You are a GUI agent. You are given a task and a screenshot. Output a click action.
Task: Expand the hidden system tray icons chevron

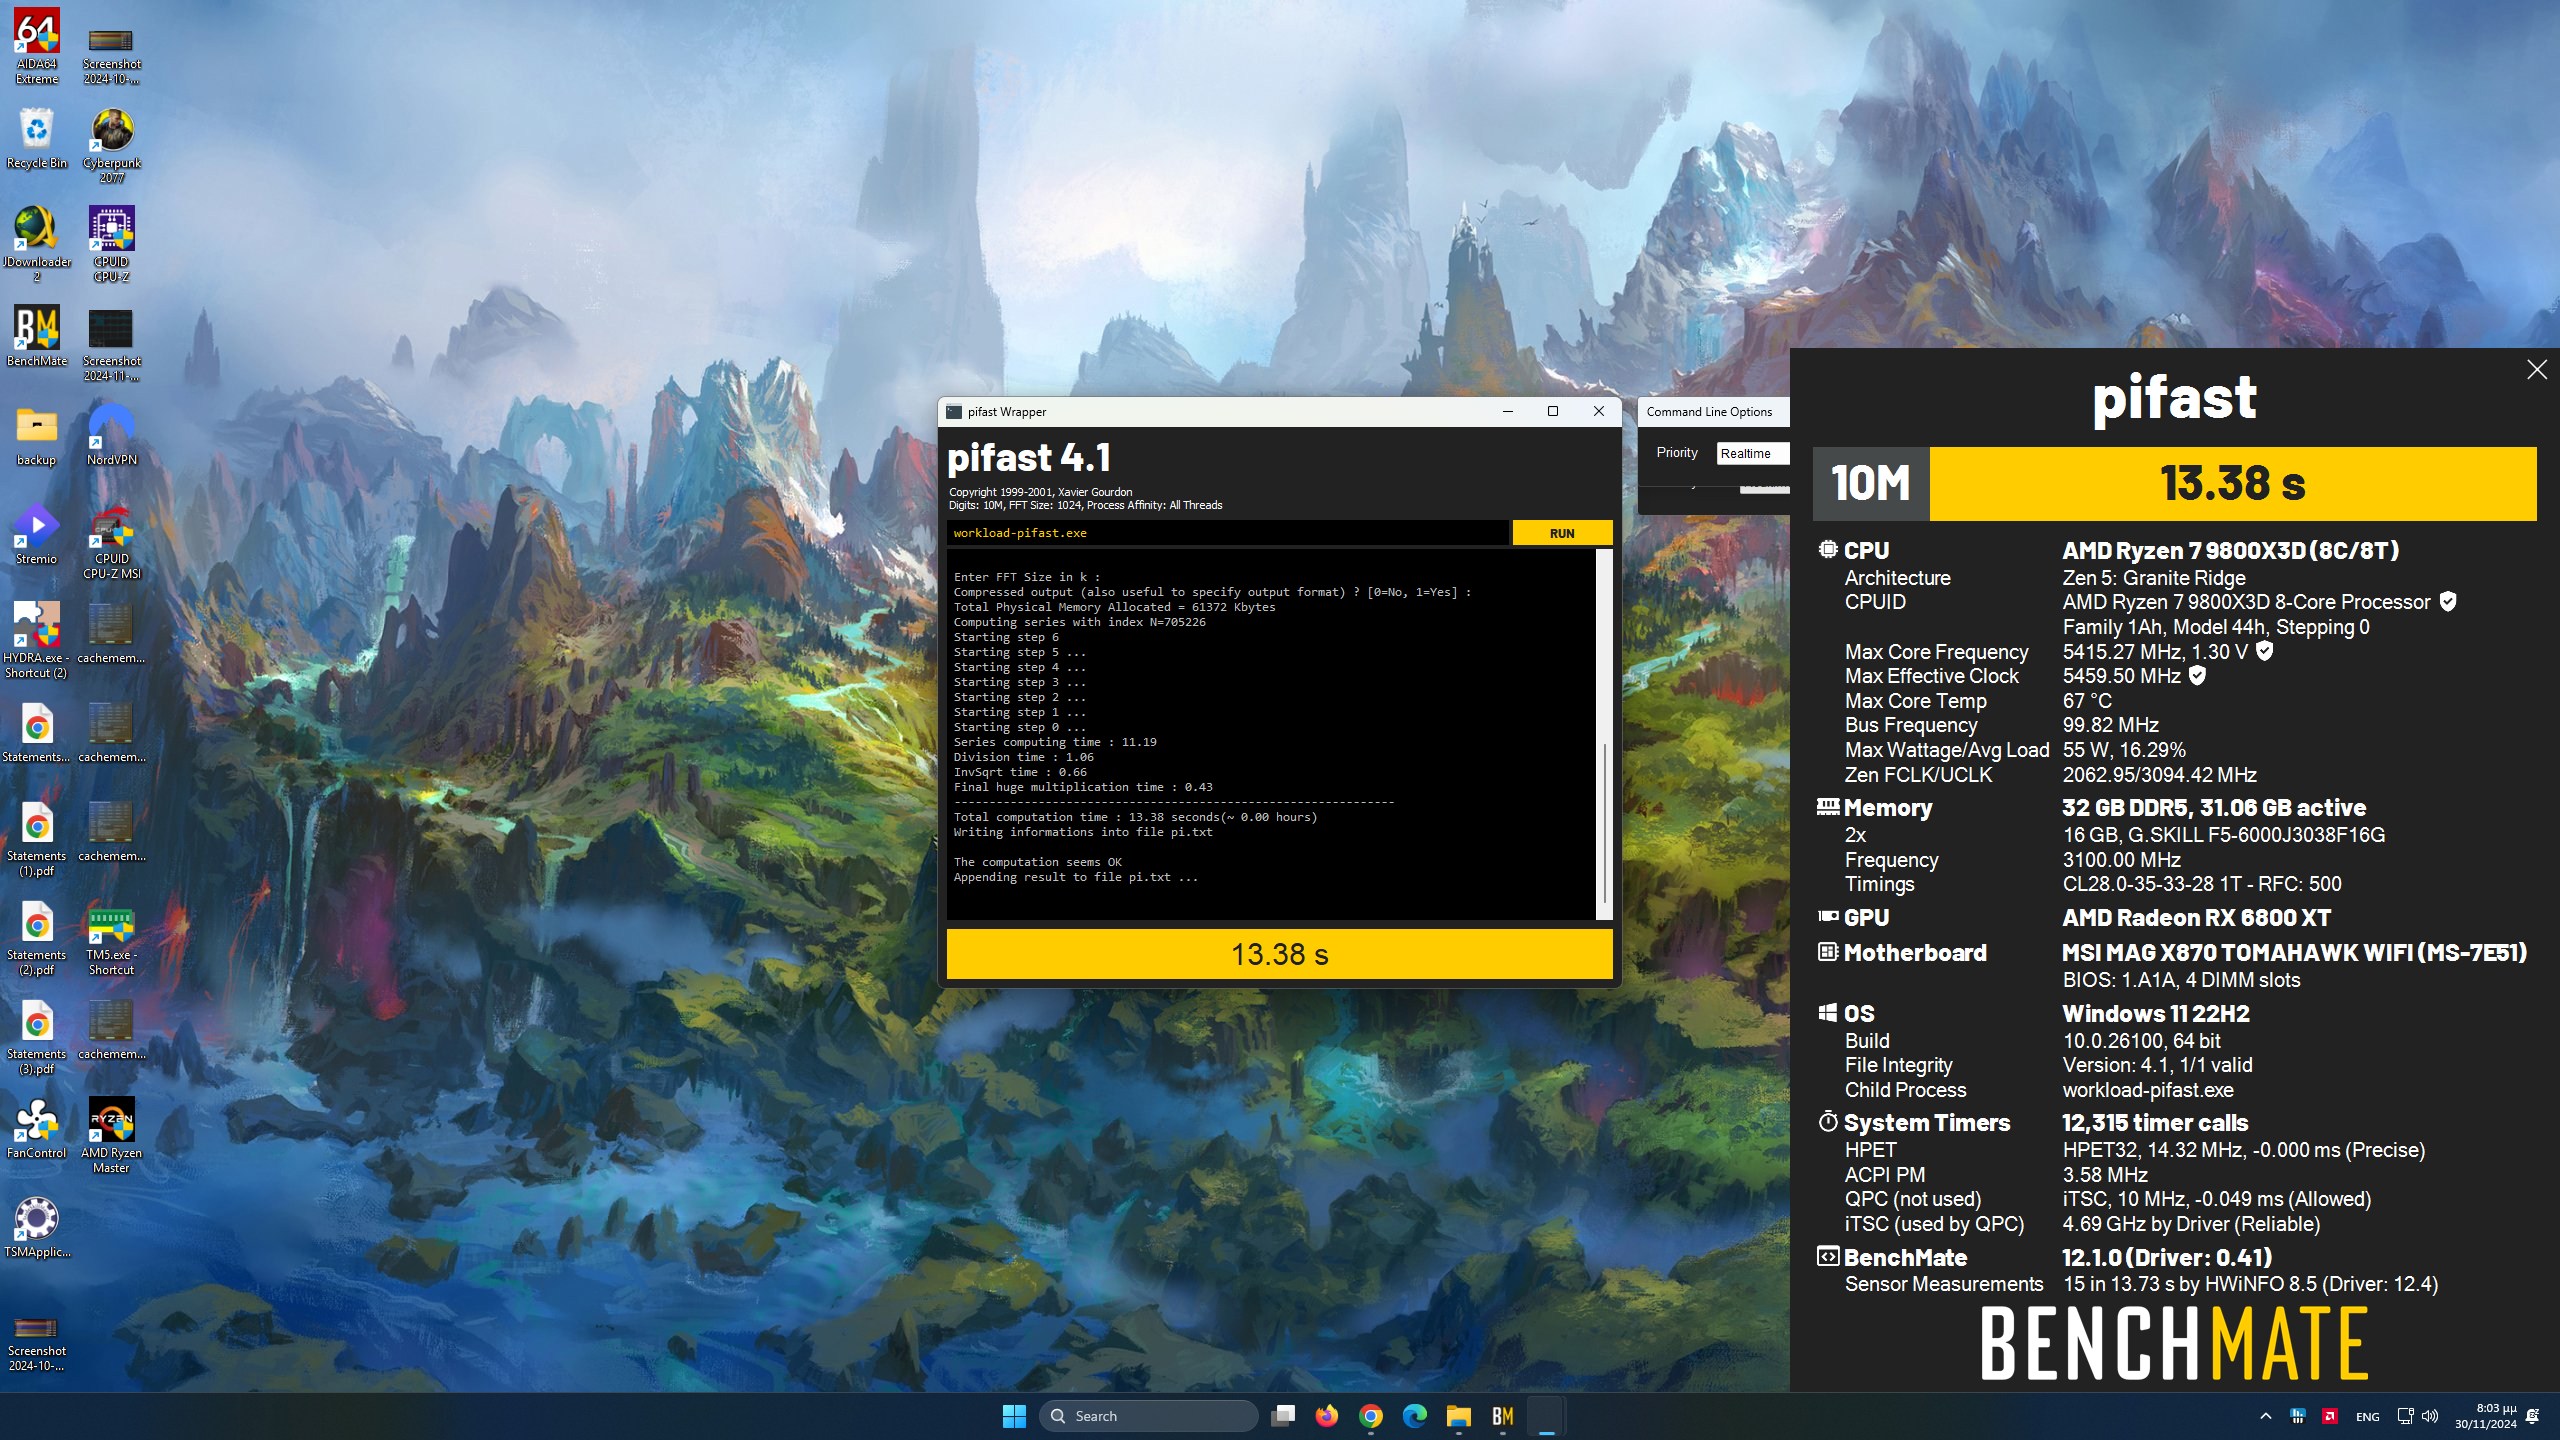tap(2266, 1416)
